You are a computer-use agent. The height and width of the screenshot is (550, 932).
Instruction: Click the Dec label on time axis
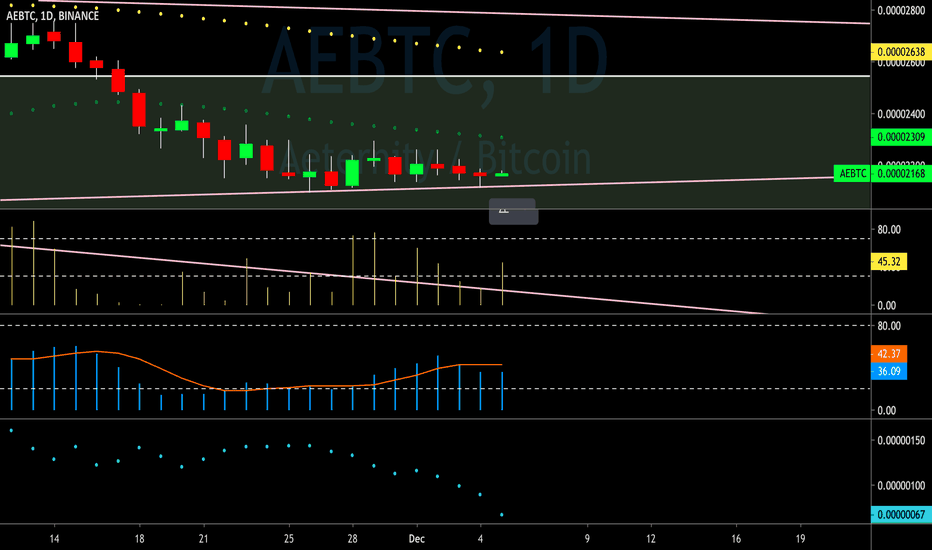click(x=417, y=539)
